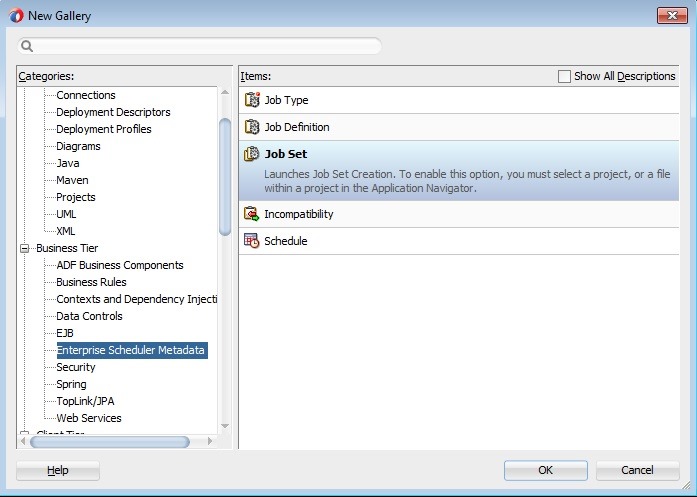The image size is (697, 497).
Task: Collapse the Business Tier category
Action: (25, 248)
